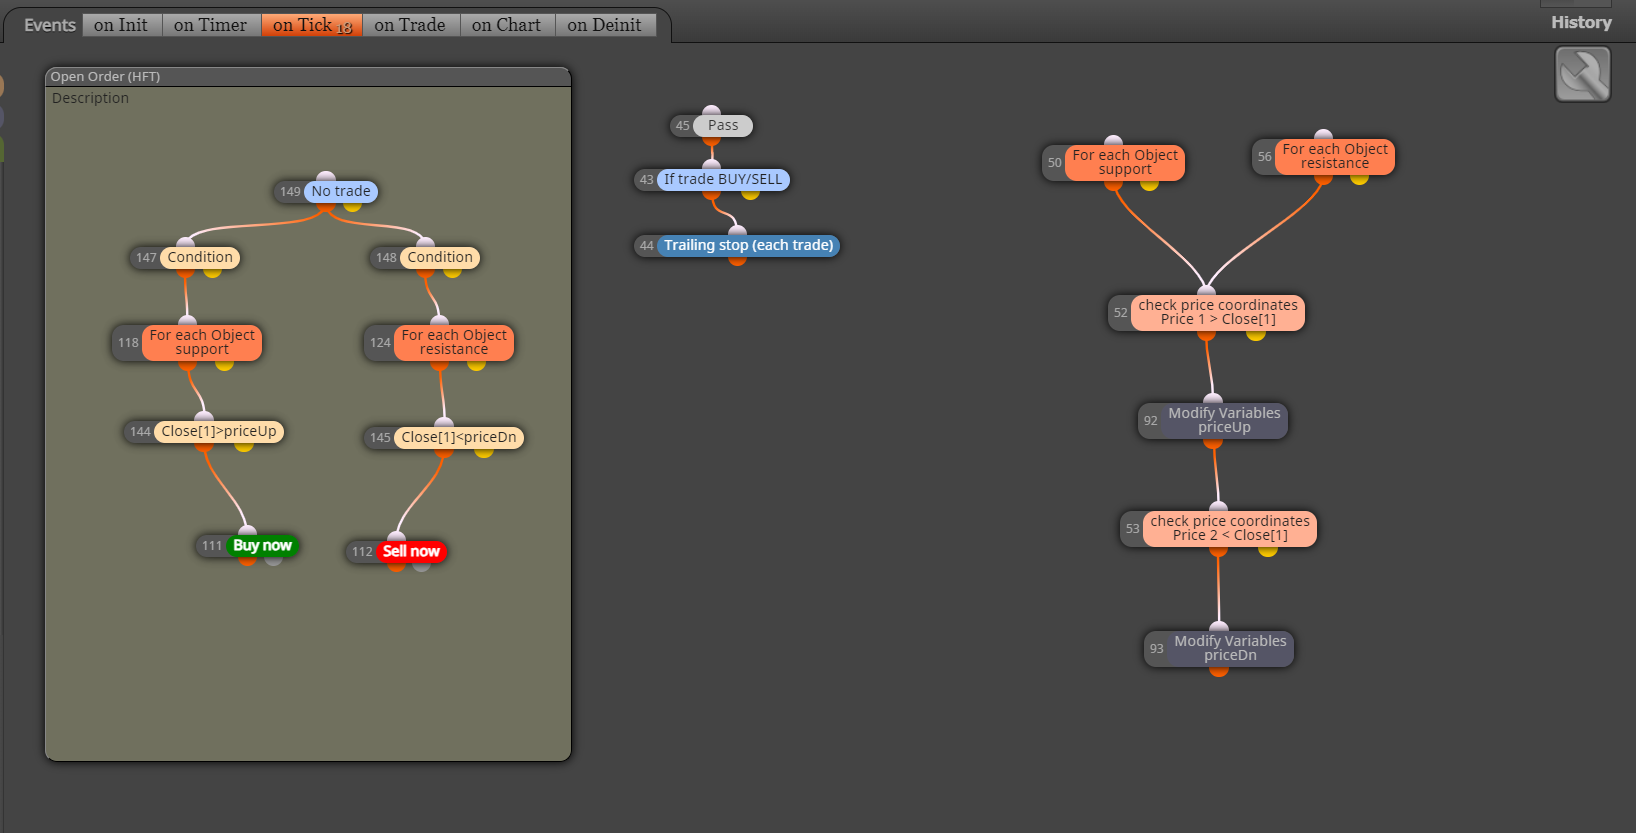Click yellow port of support block 118
This screenshot has height=833, width=1636.
pos(224,364)
